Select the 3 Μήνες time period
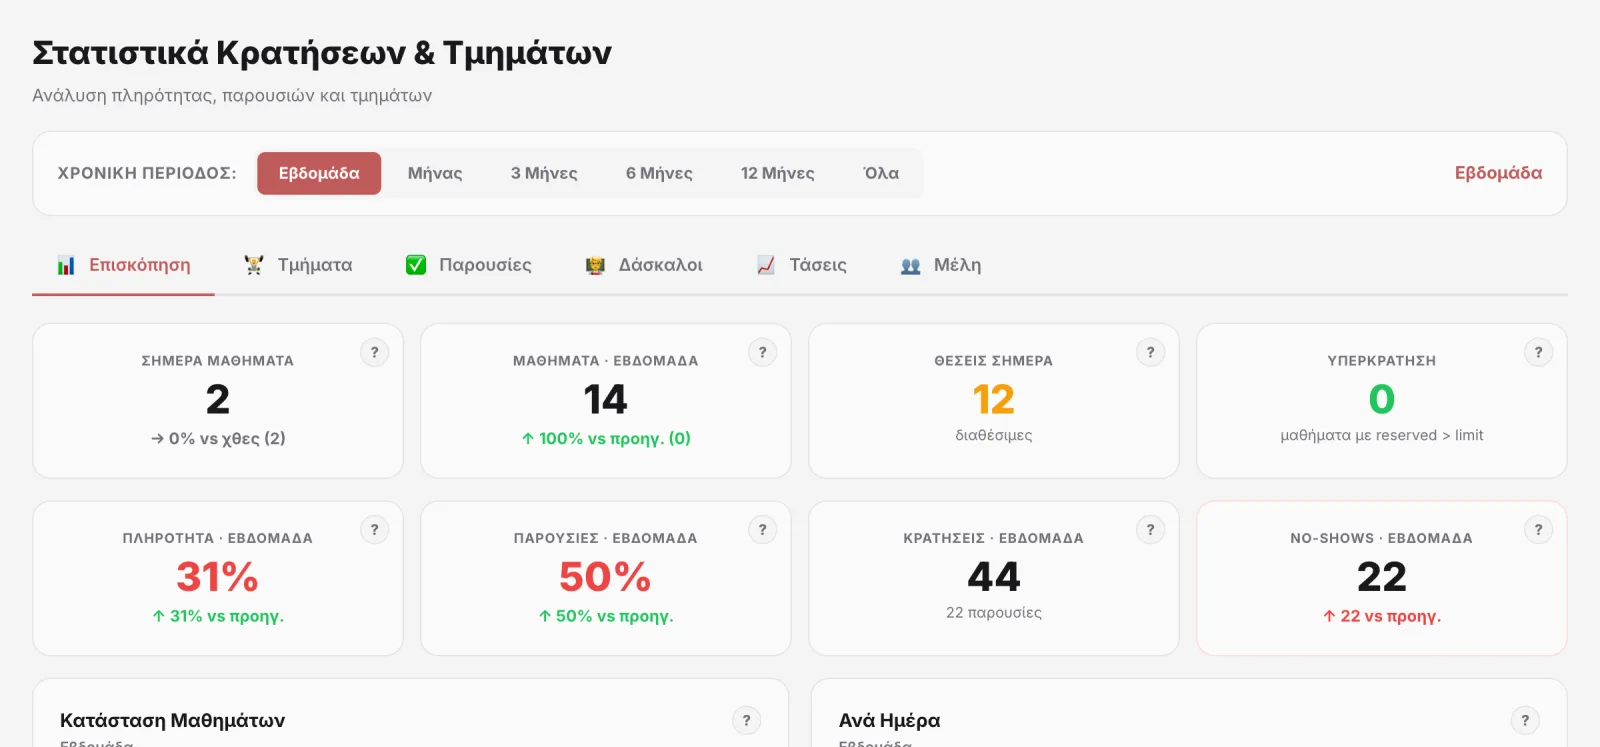The width and height of the screenshot is (1600, 747). click(544, 173)
